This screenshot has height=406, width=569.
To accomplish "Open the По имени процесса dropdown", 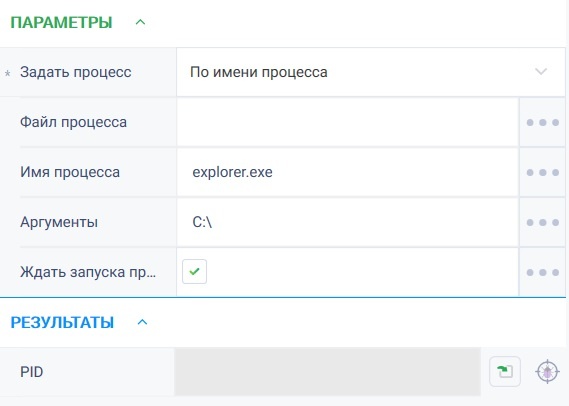I will point(371,72).
